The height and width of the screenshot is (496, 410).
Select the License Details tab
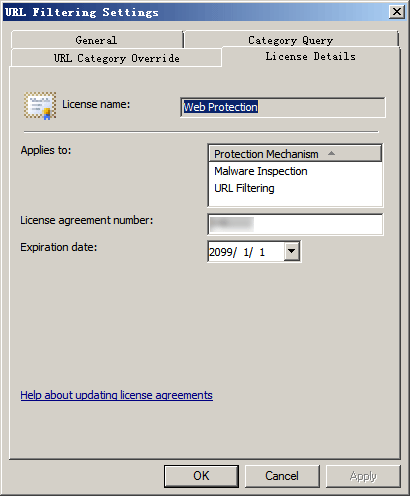(x=310, y=56)
